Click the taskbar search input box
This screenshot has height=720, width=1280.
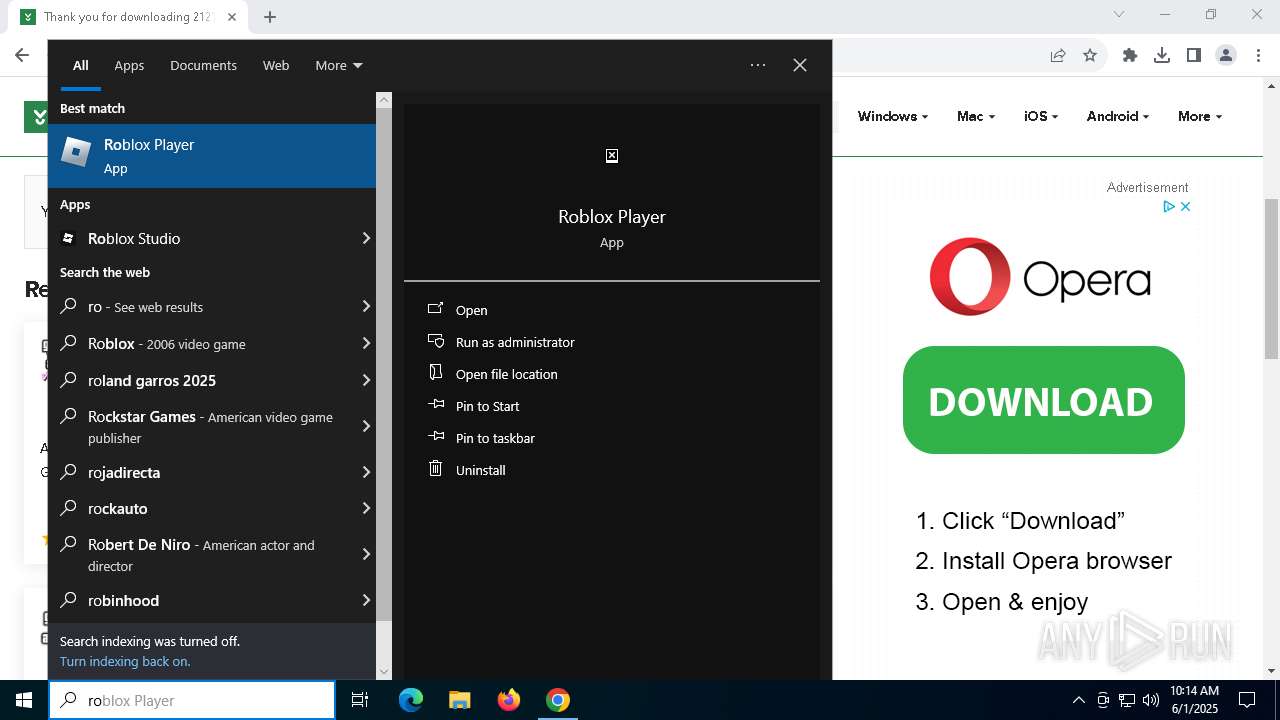coord(192,700)
